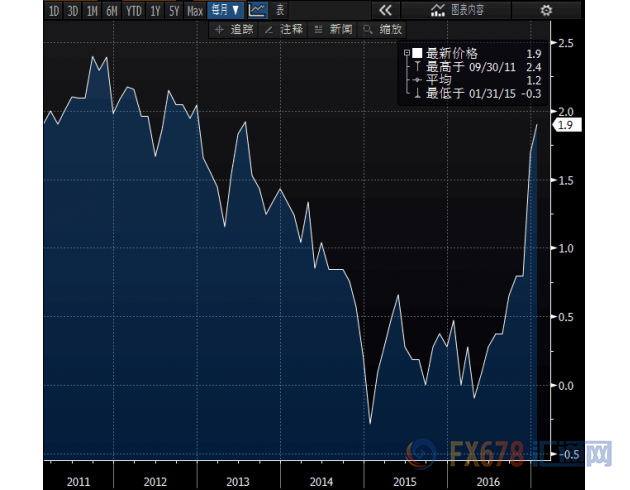This screenshot has height=490, width=630.
Task: Select the 5Y time range
Action: click(174, 10)
